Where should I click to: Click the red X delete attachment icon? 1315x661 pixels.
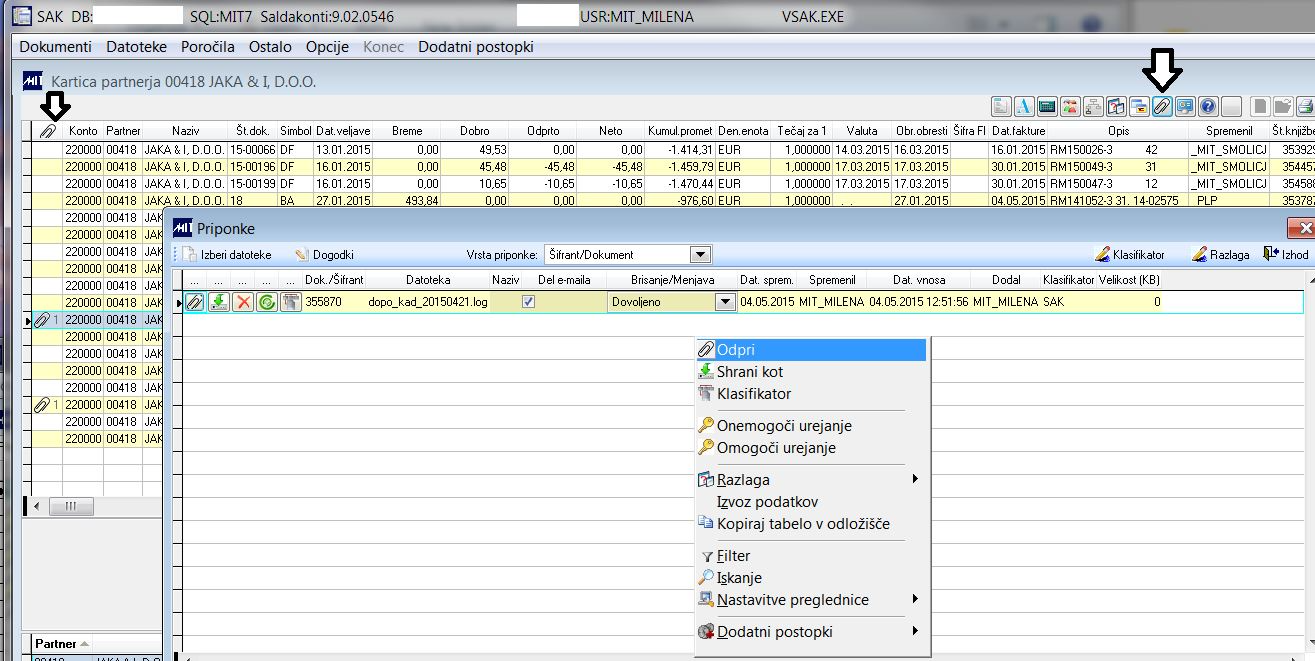click(x=243, y=301)
